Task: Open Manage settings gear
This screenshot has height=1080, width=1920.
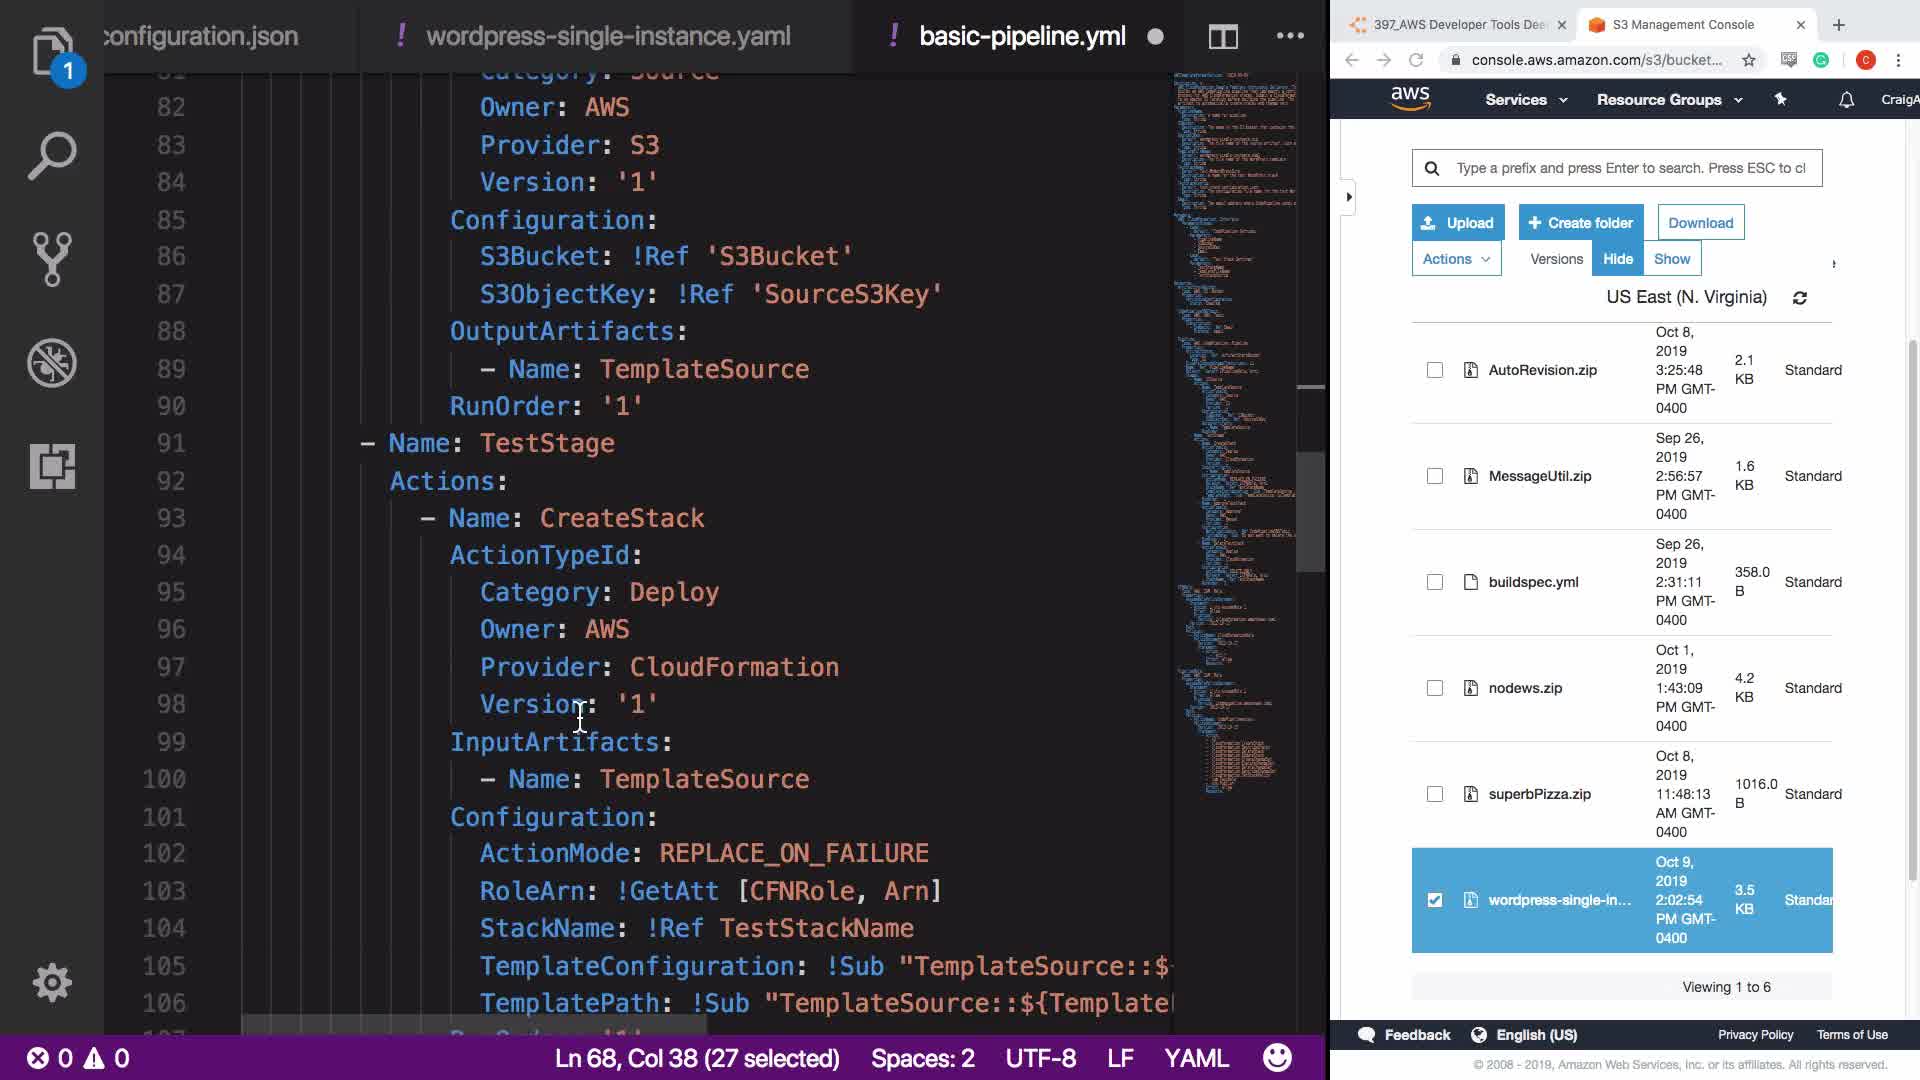Action: pos(52,982)
